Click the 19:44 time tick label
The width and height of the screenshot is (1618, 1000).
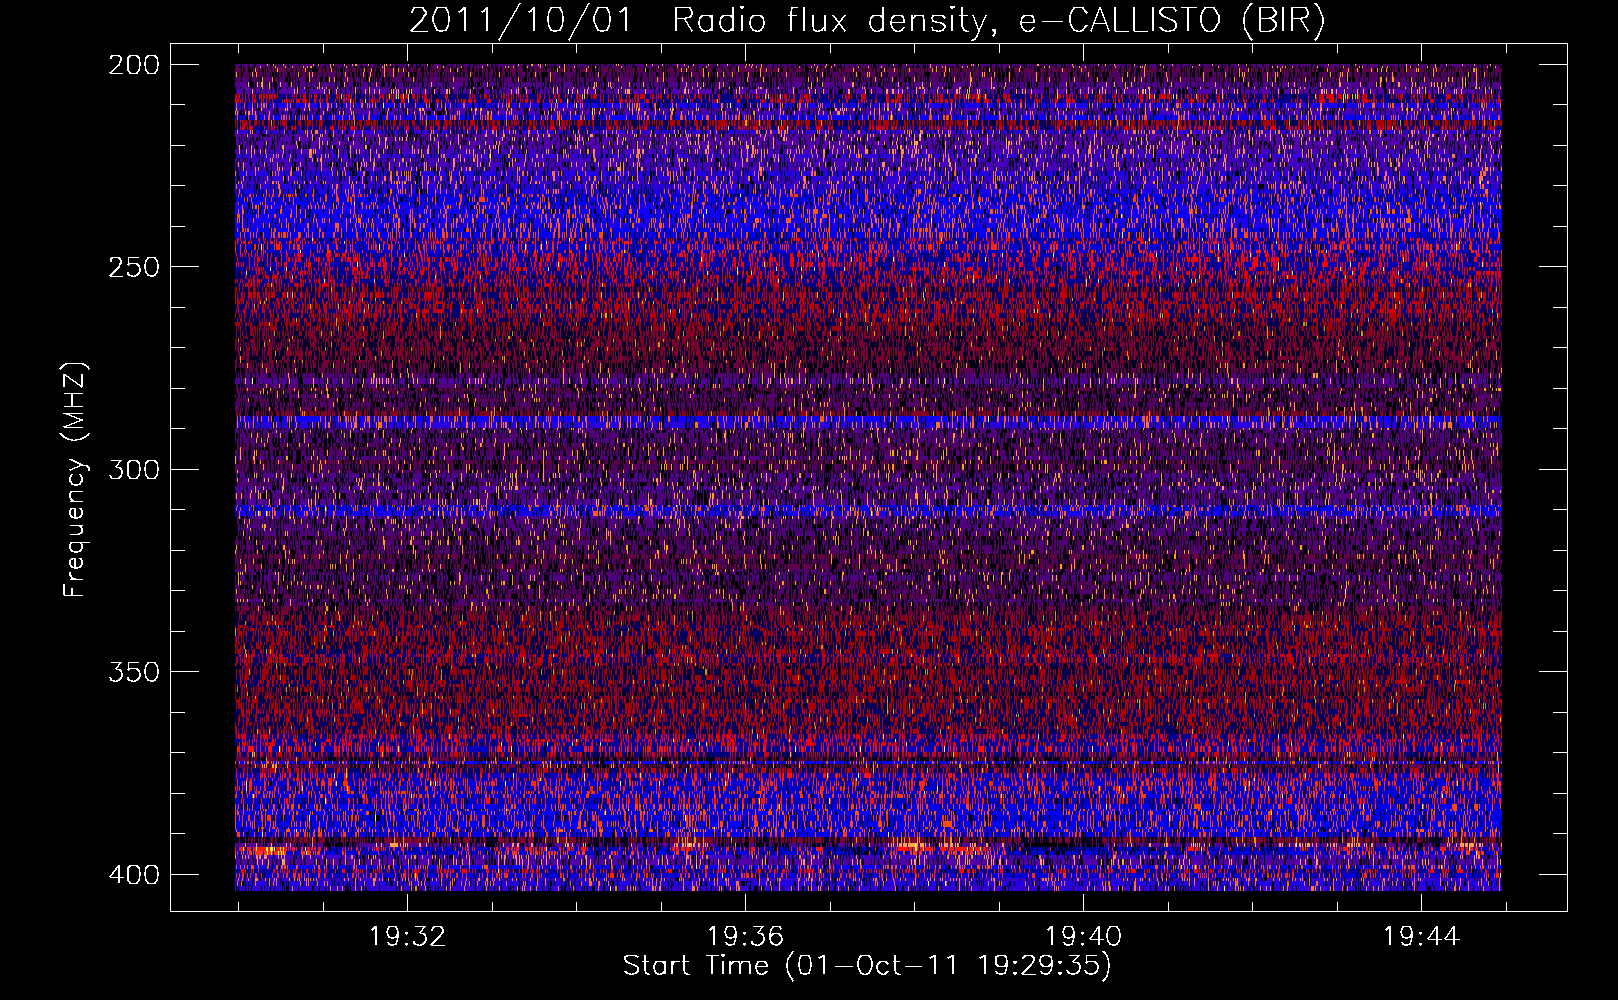pos(1421,937)
